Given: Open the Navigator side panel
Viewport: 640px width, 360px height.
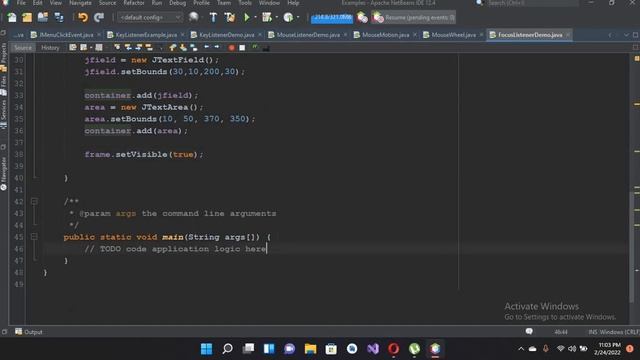Looking at the screenshot, I should point(4,173).
